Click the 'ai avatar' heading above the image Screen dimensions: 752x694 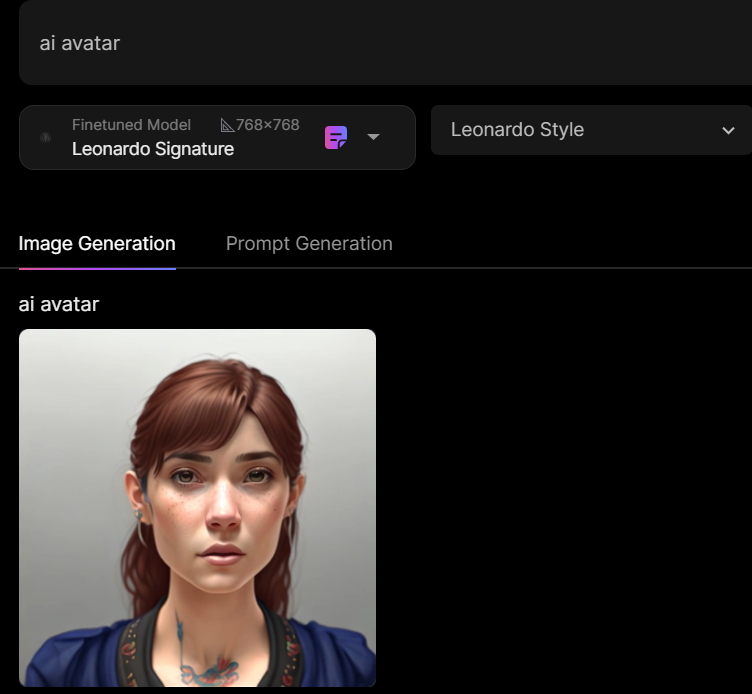click(x=59, y=304)
